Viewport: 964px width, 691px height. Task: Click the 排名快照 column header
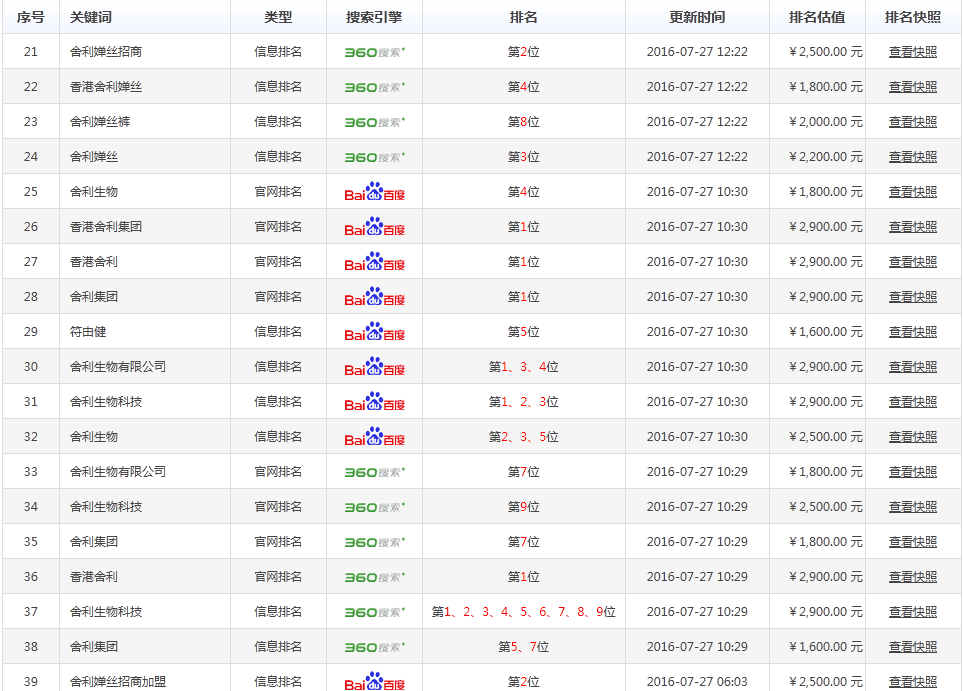[913, 17]
